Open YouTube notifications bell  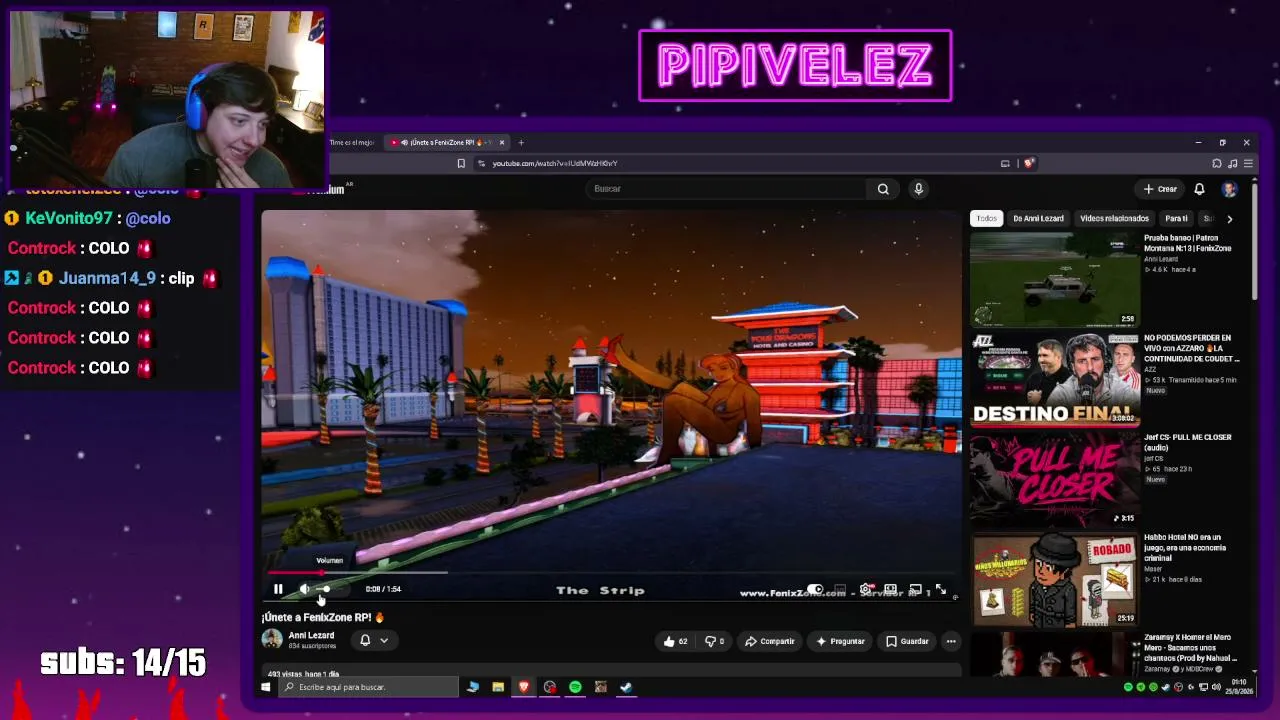coord(1199,189)
